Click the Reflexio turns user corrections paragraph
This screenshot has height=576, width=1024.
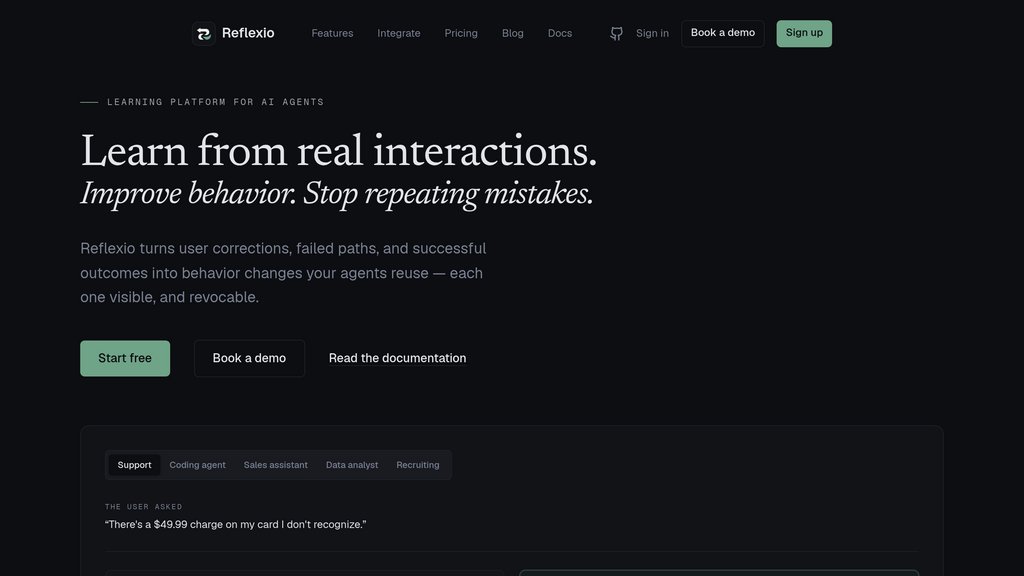point(283,272)
